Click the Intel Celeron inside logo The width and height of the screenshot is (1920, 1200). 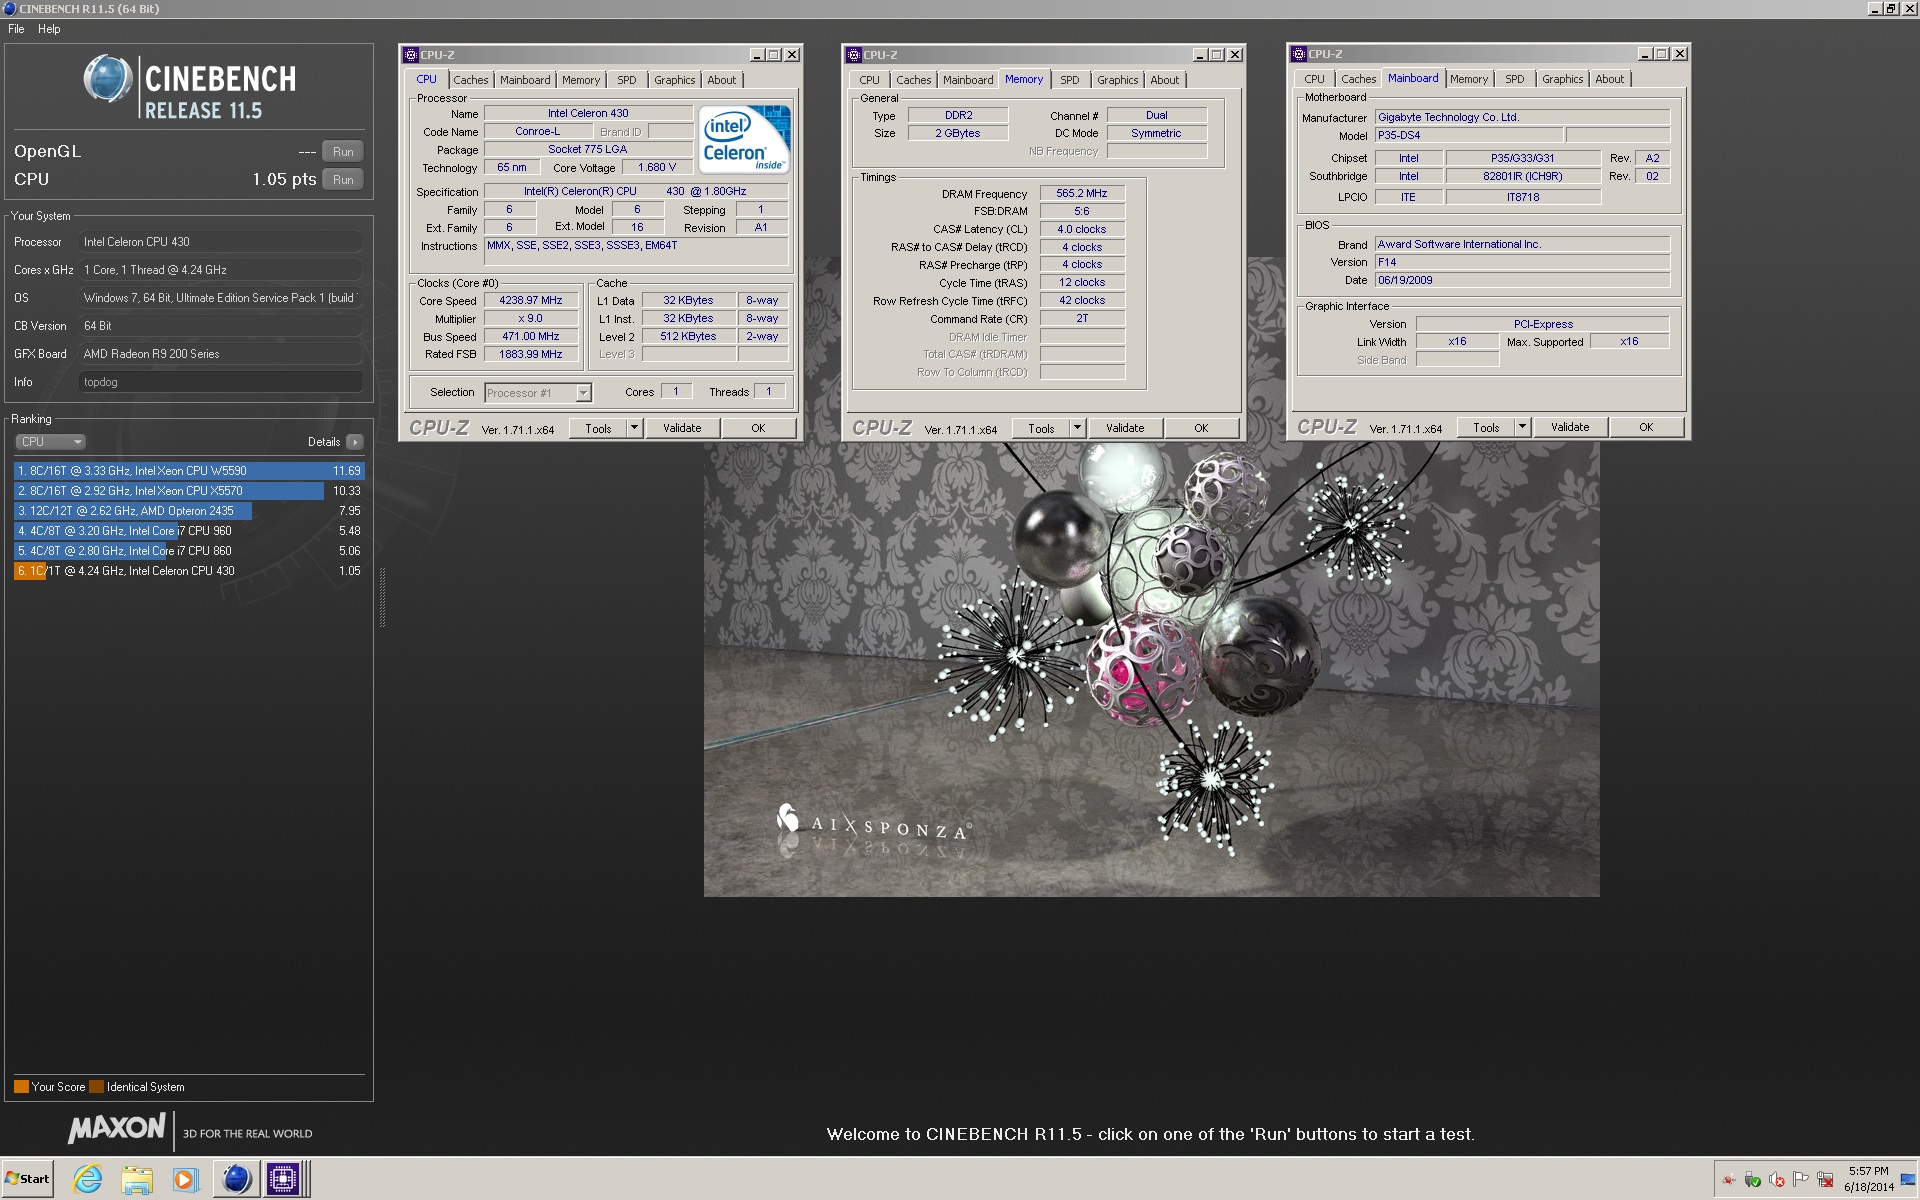pyautogui.click(x=745, y=139)
